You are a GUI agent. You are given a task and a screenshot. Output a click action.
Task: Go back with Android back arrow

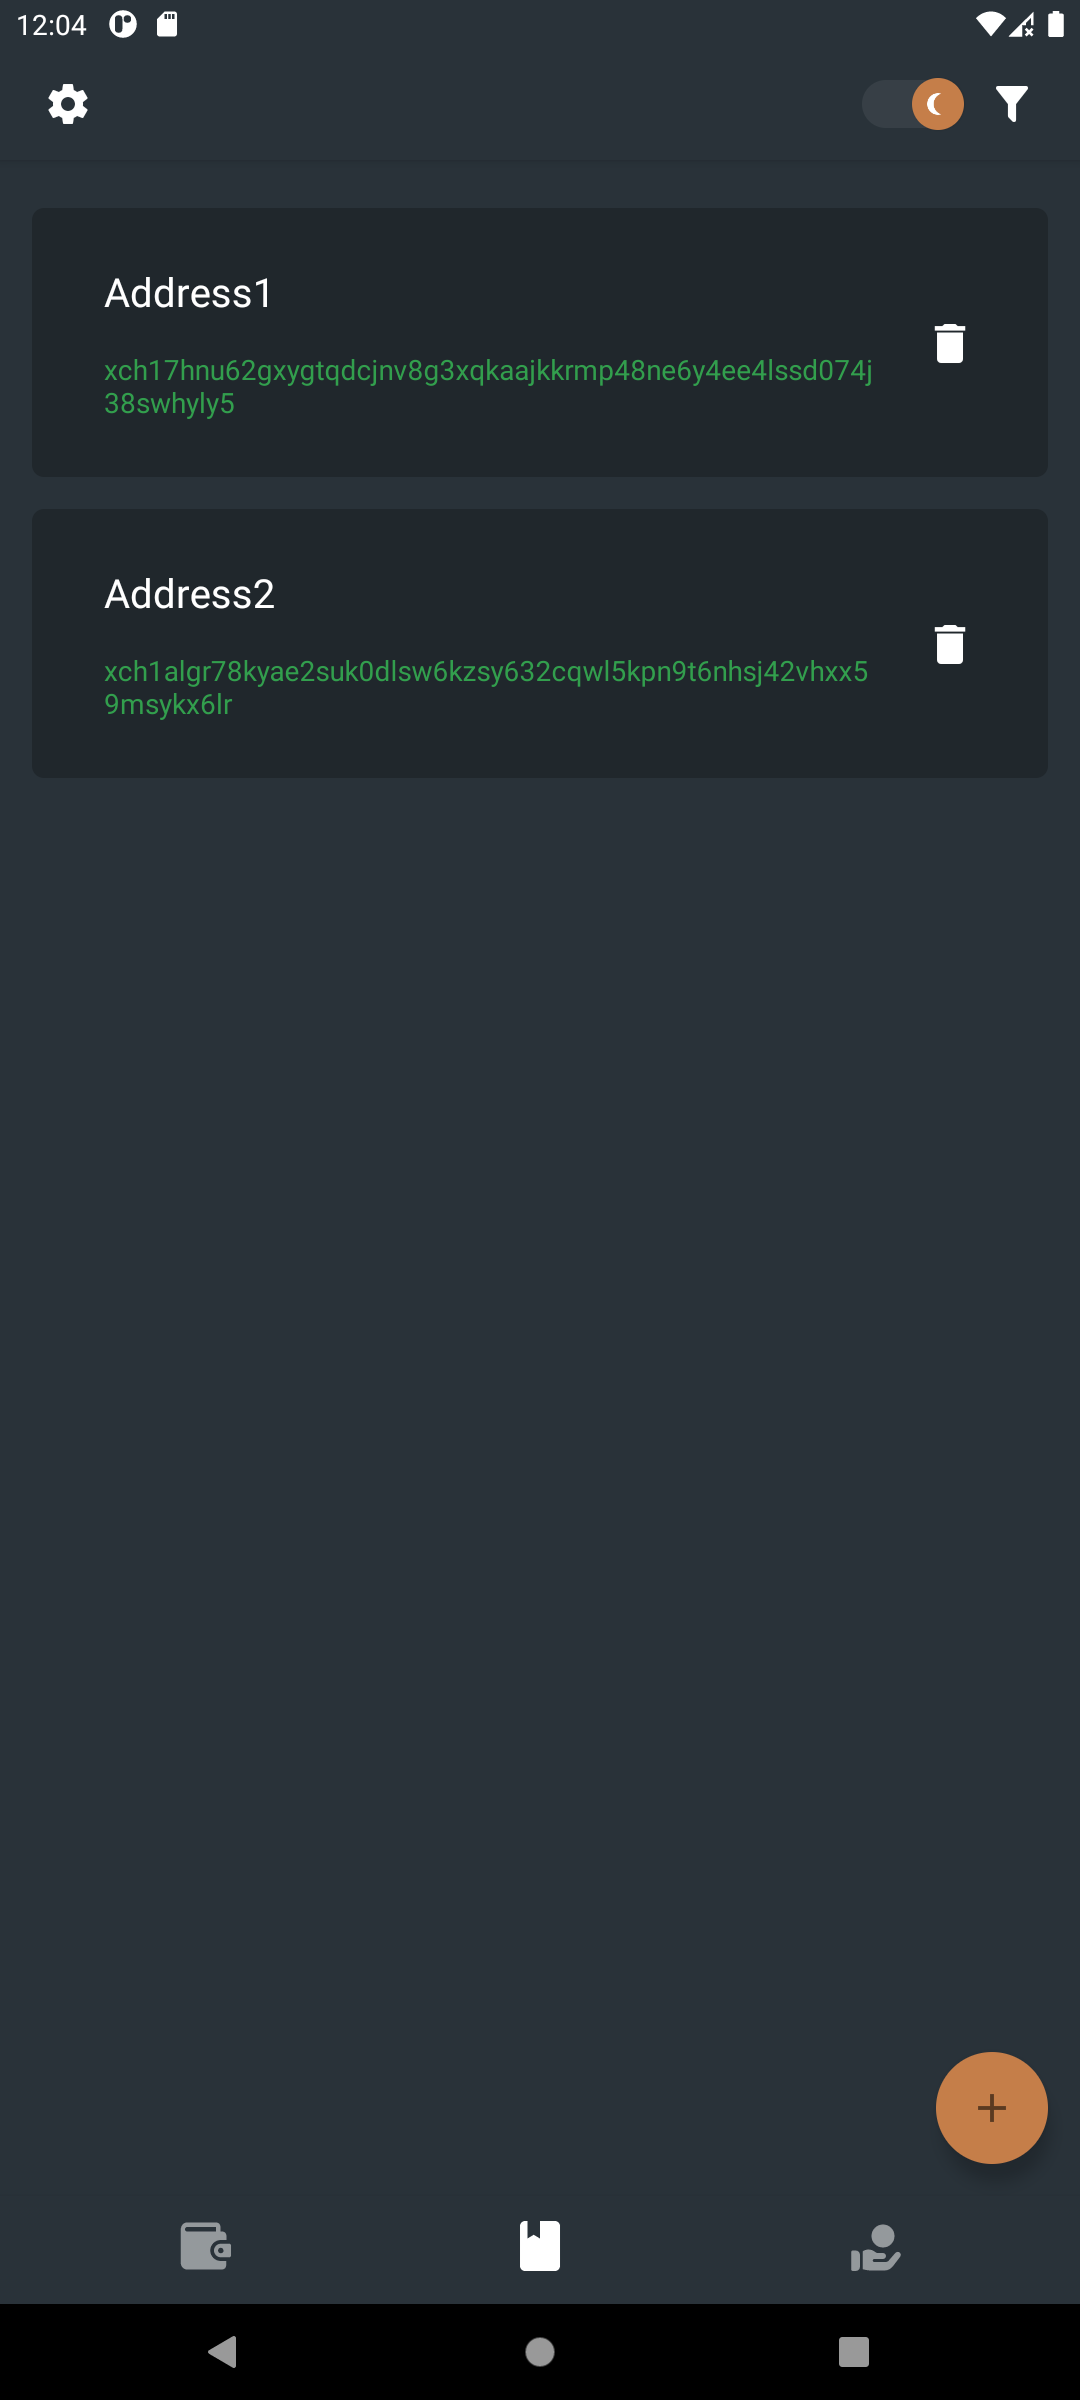222,2351
